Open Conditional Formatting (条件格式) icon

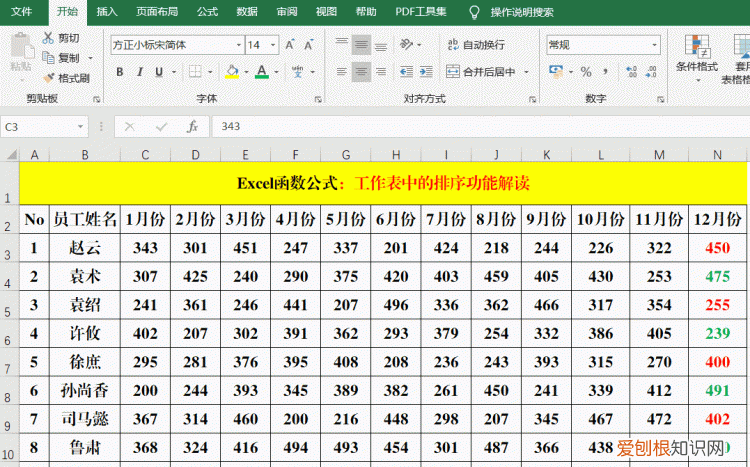pyautogui.click(x=697, y=46)
